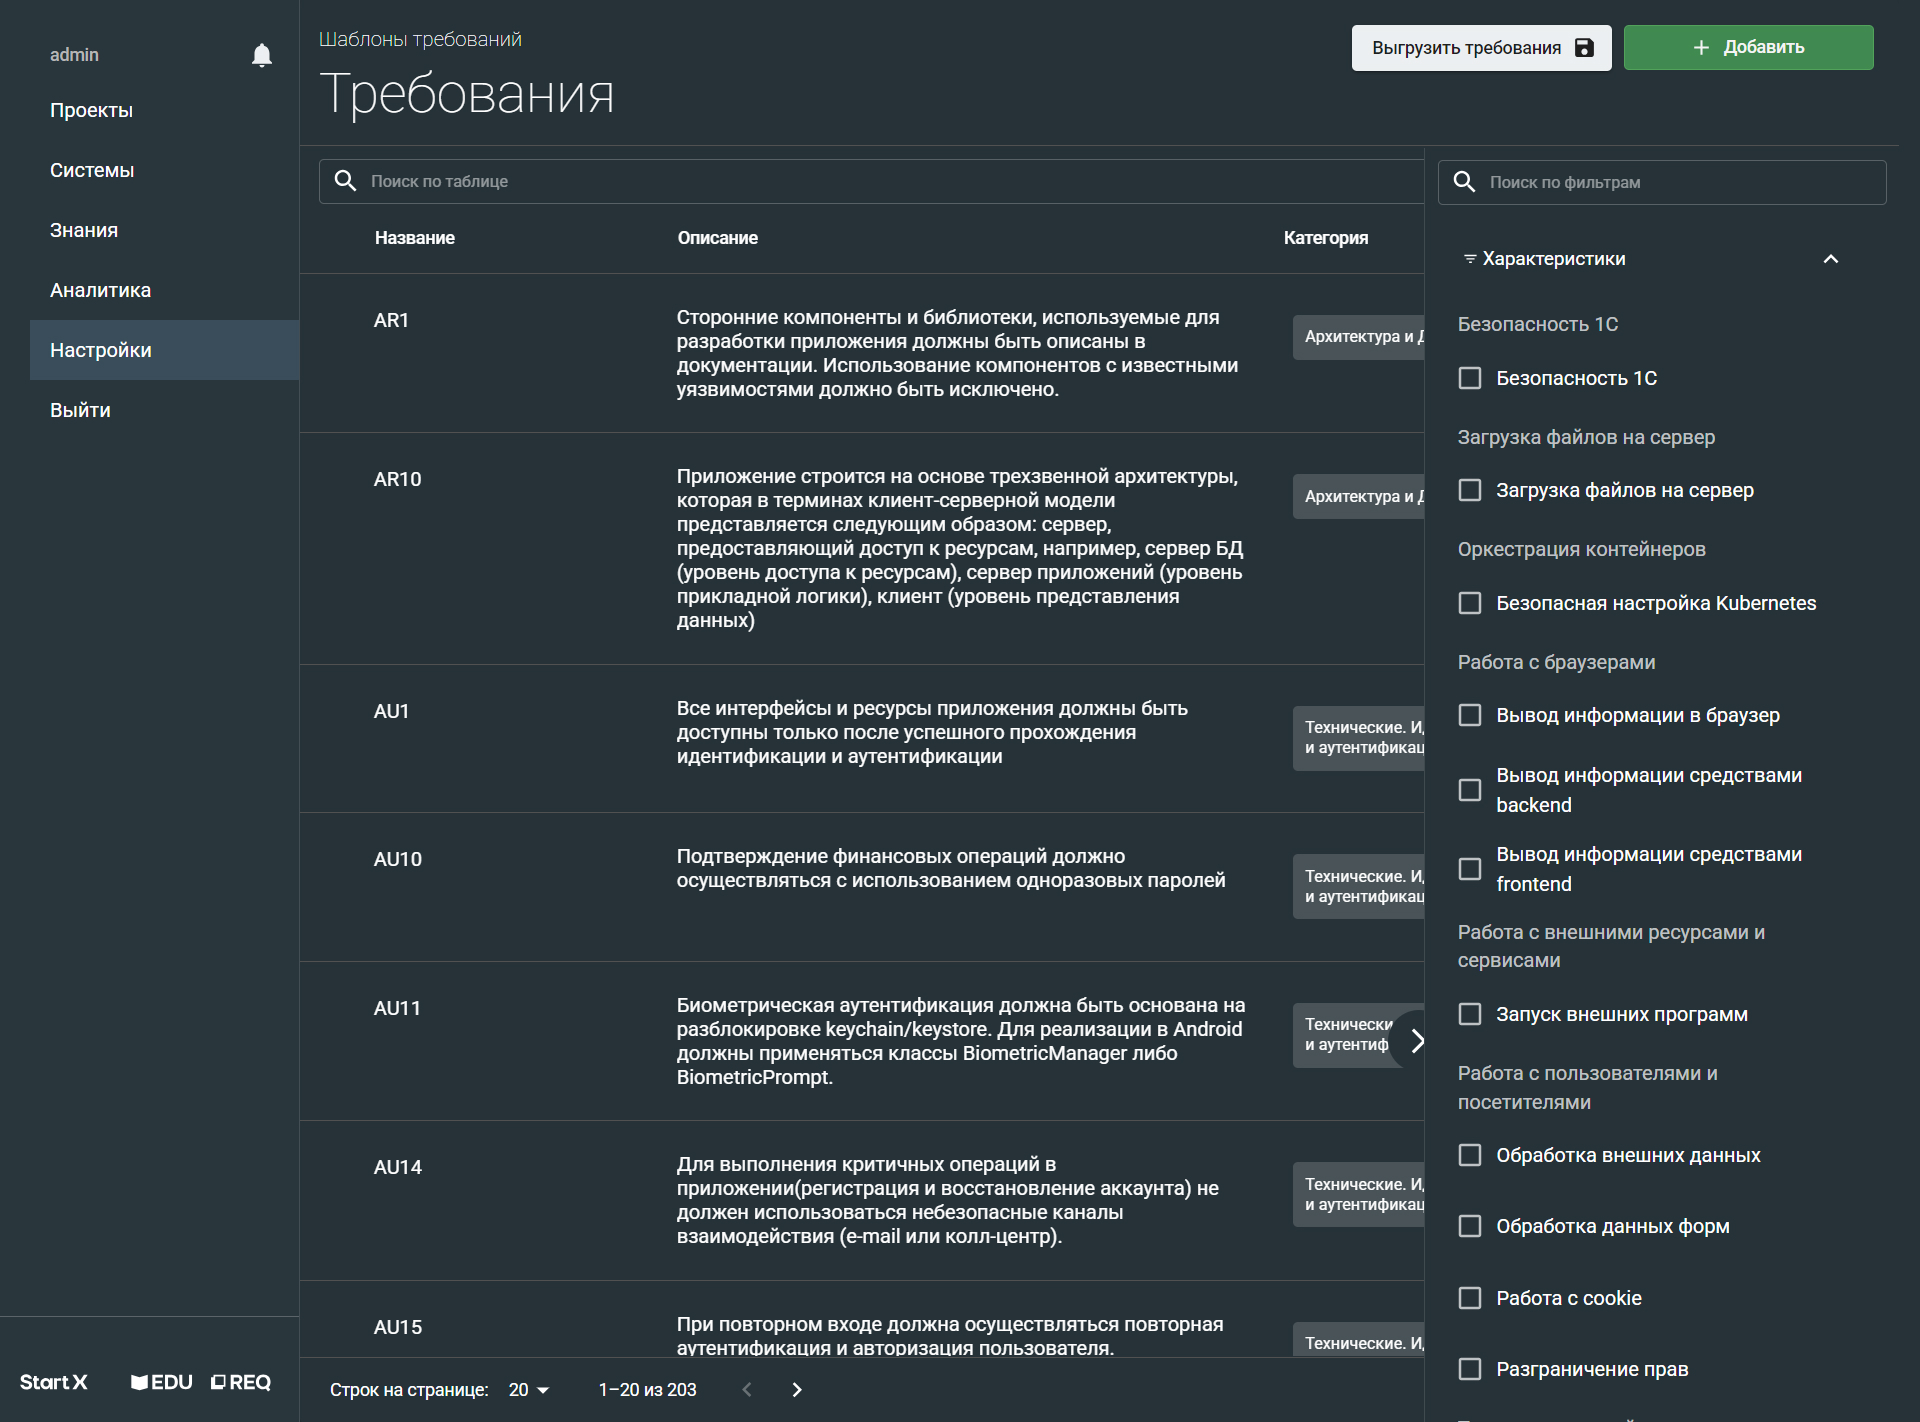Enable Безопасная настройка Kubernetes checkbox
Viewport: 1920px width, 1422px height.
pyautogui.click(x=1470, y=603)
